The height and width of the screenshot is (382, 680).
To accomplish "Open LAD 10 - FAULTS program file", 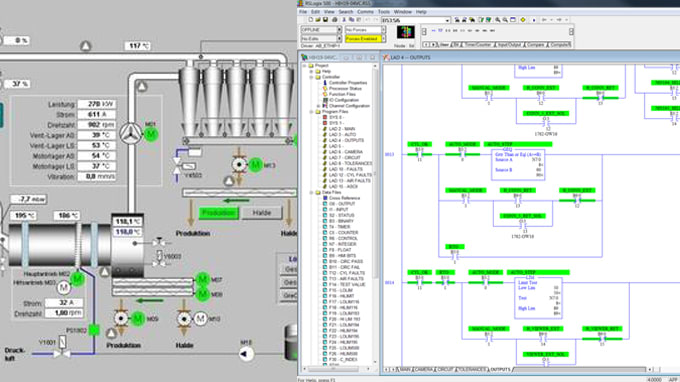I will point(345,169).
